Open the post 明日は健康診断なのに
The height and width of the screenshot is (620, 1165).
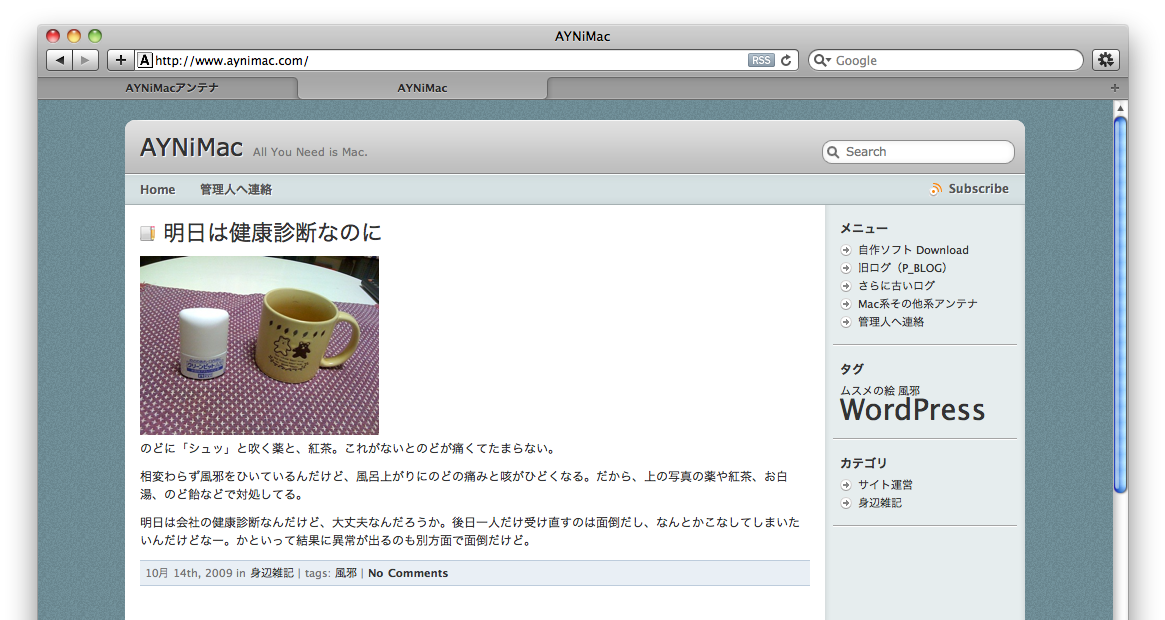pos(272,233)
